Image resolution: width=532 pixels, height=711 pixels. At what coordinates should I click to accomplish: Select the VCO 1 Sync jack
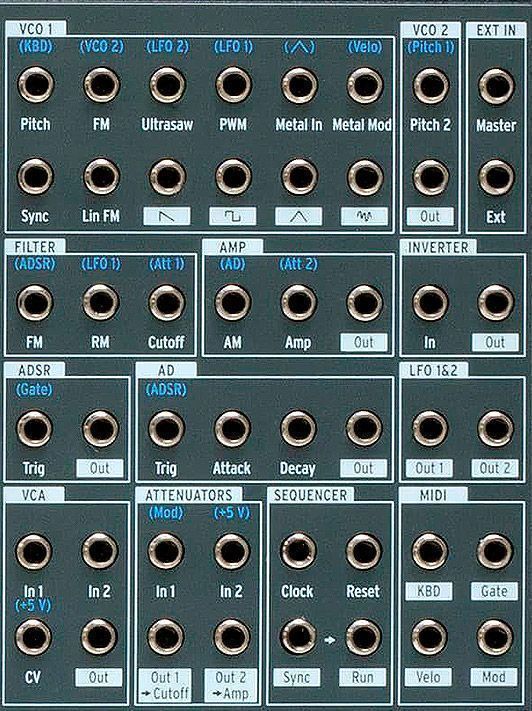(x=35, y=176)
